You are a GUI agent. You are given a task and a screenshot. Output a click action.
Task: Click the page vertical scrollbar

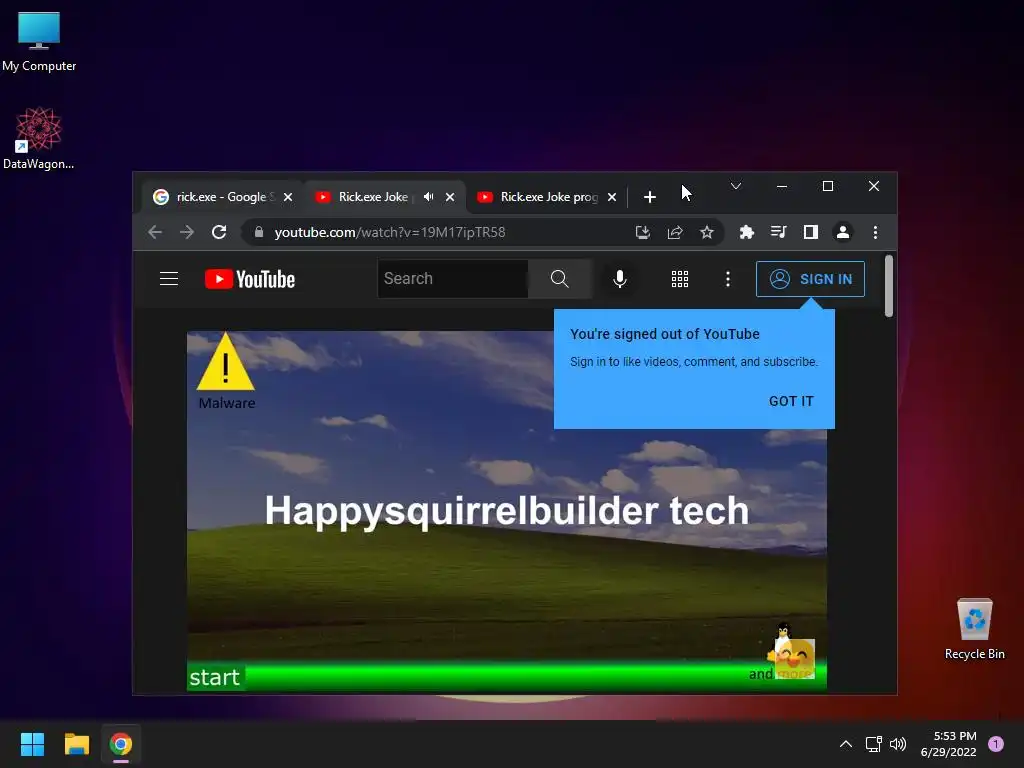pos(889,286)
